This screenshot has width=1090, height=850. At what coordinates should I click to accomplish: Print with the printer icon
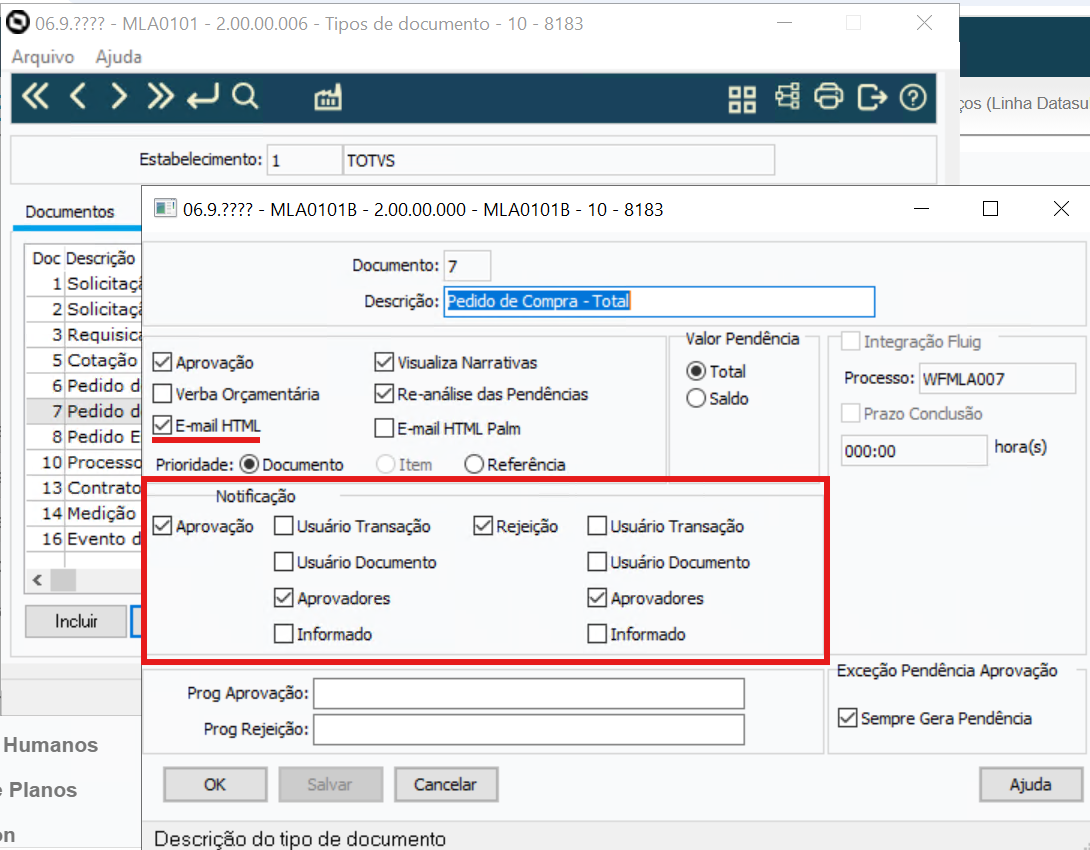pyautogui.click(x=828, y=97)
